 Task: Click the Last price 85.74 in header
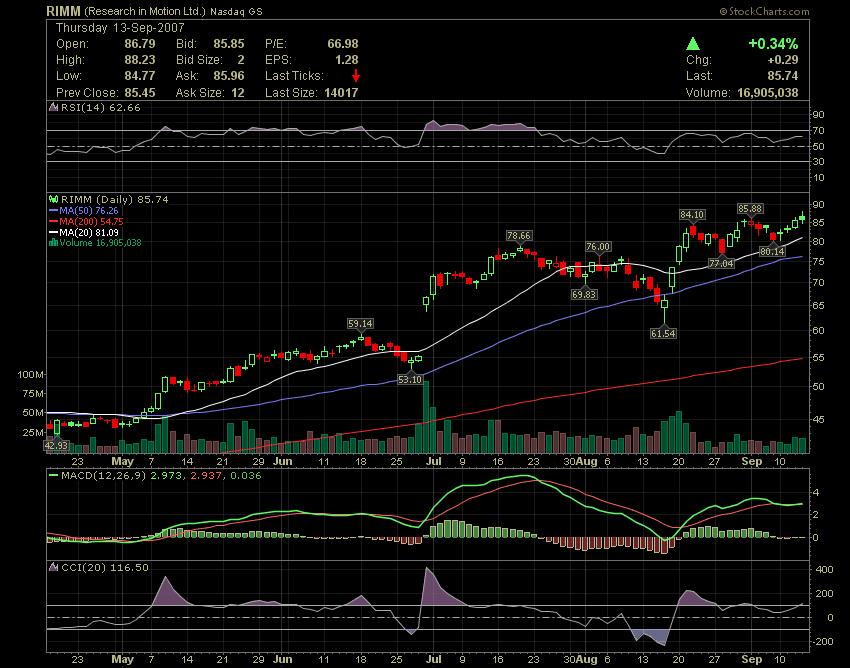click(783, 76)
